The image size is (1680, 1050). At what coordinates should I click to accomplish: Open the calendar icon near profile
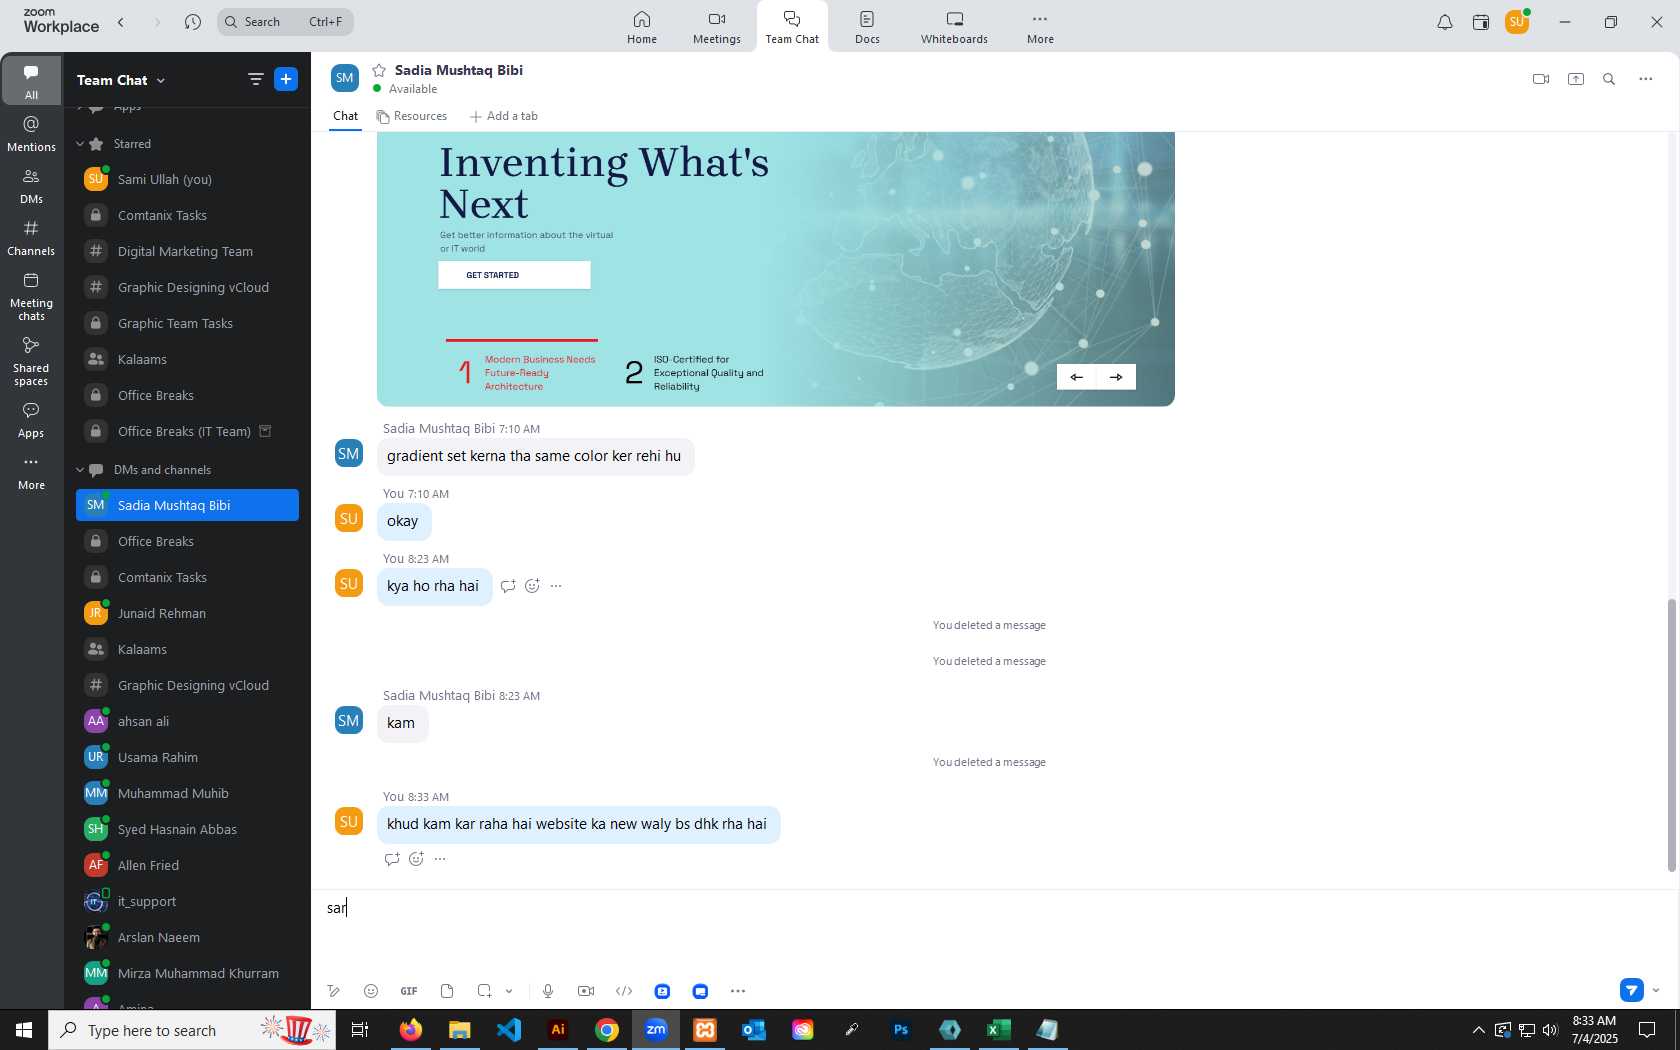coord(1481,22)
